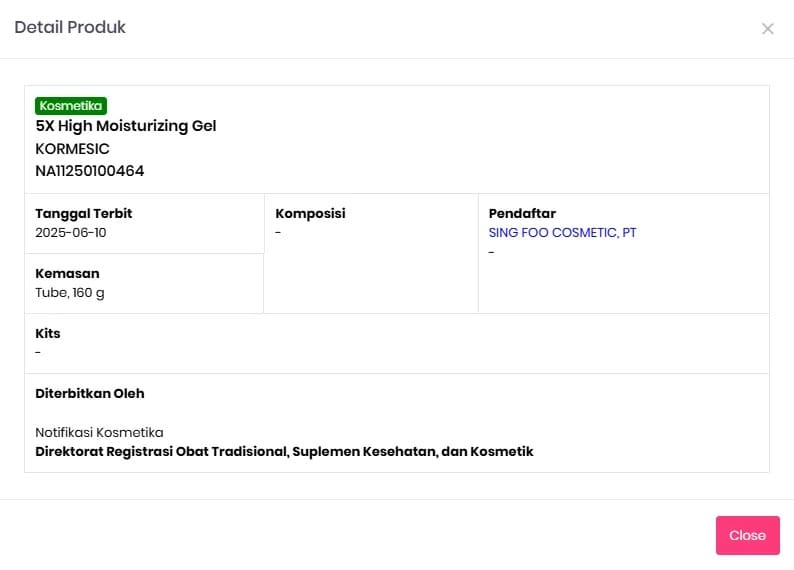Screen dimensions: 794x570
Task: Click the Direktorat Registrasi Obat Tradisional text
Action: pyautogui.click(x=284, y=451)
